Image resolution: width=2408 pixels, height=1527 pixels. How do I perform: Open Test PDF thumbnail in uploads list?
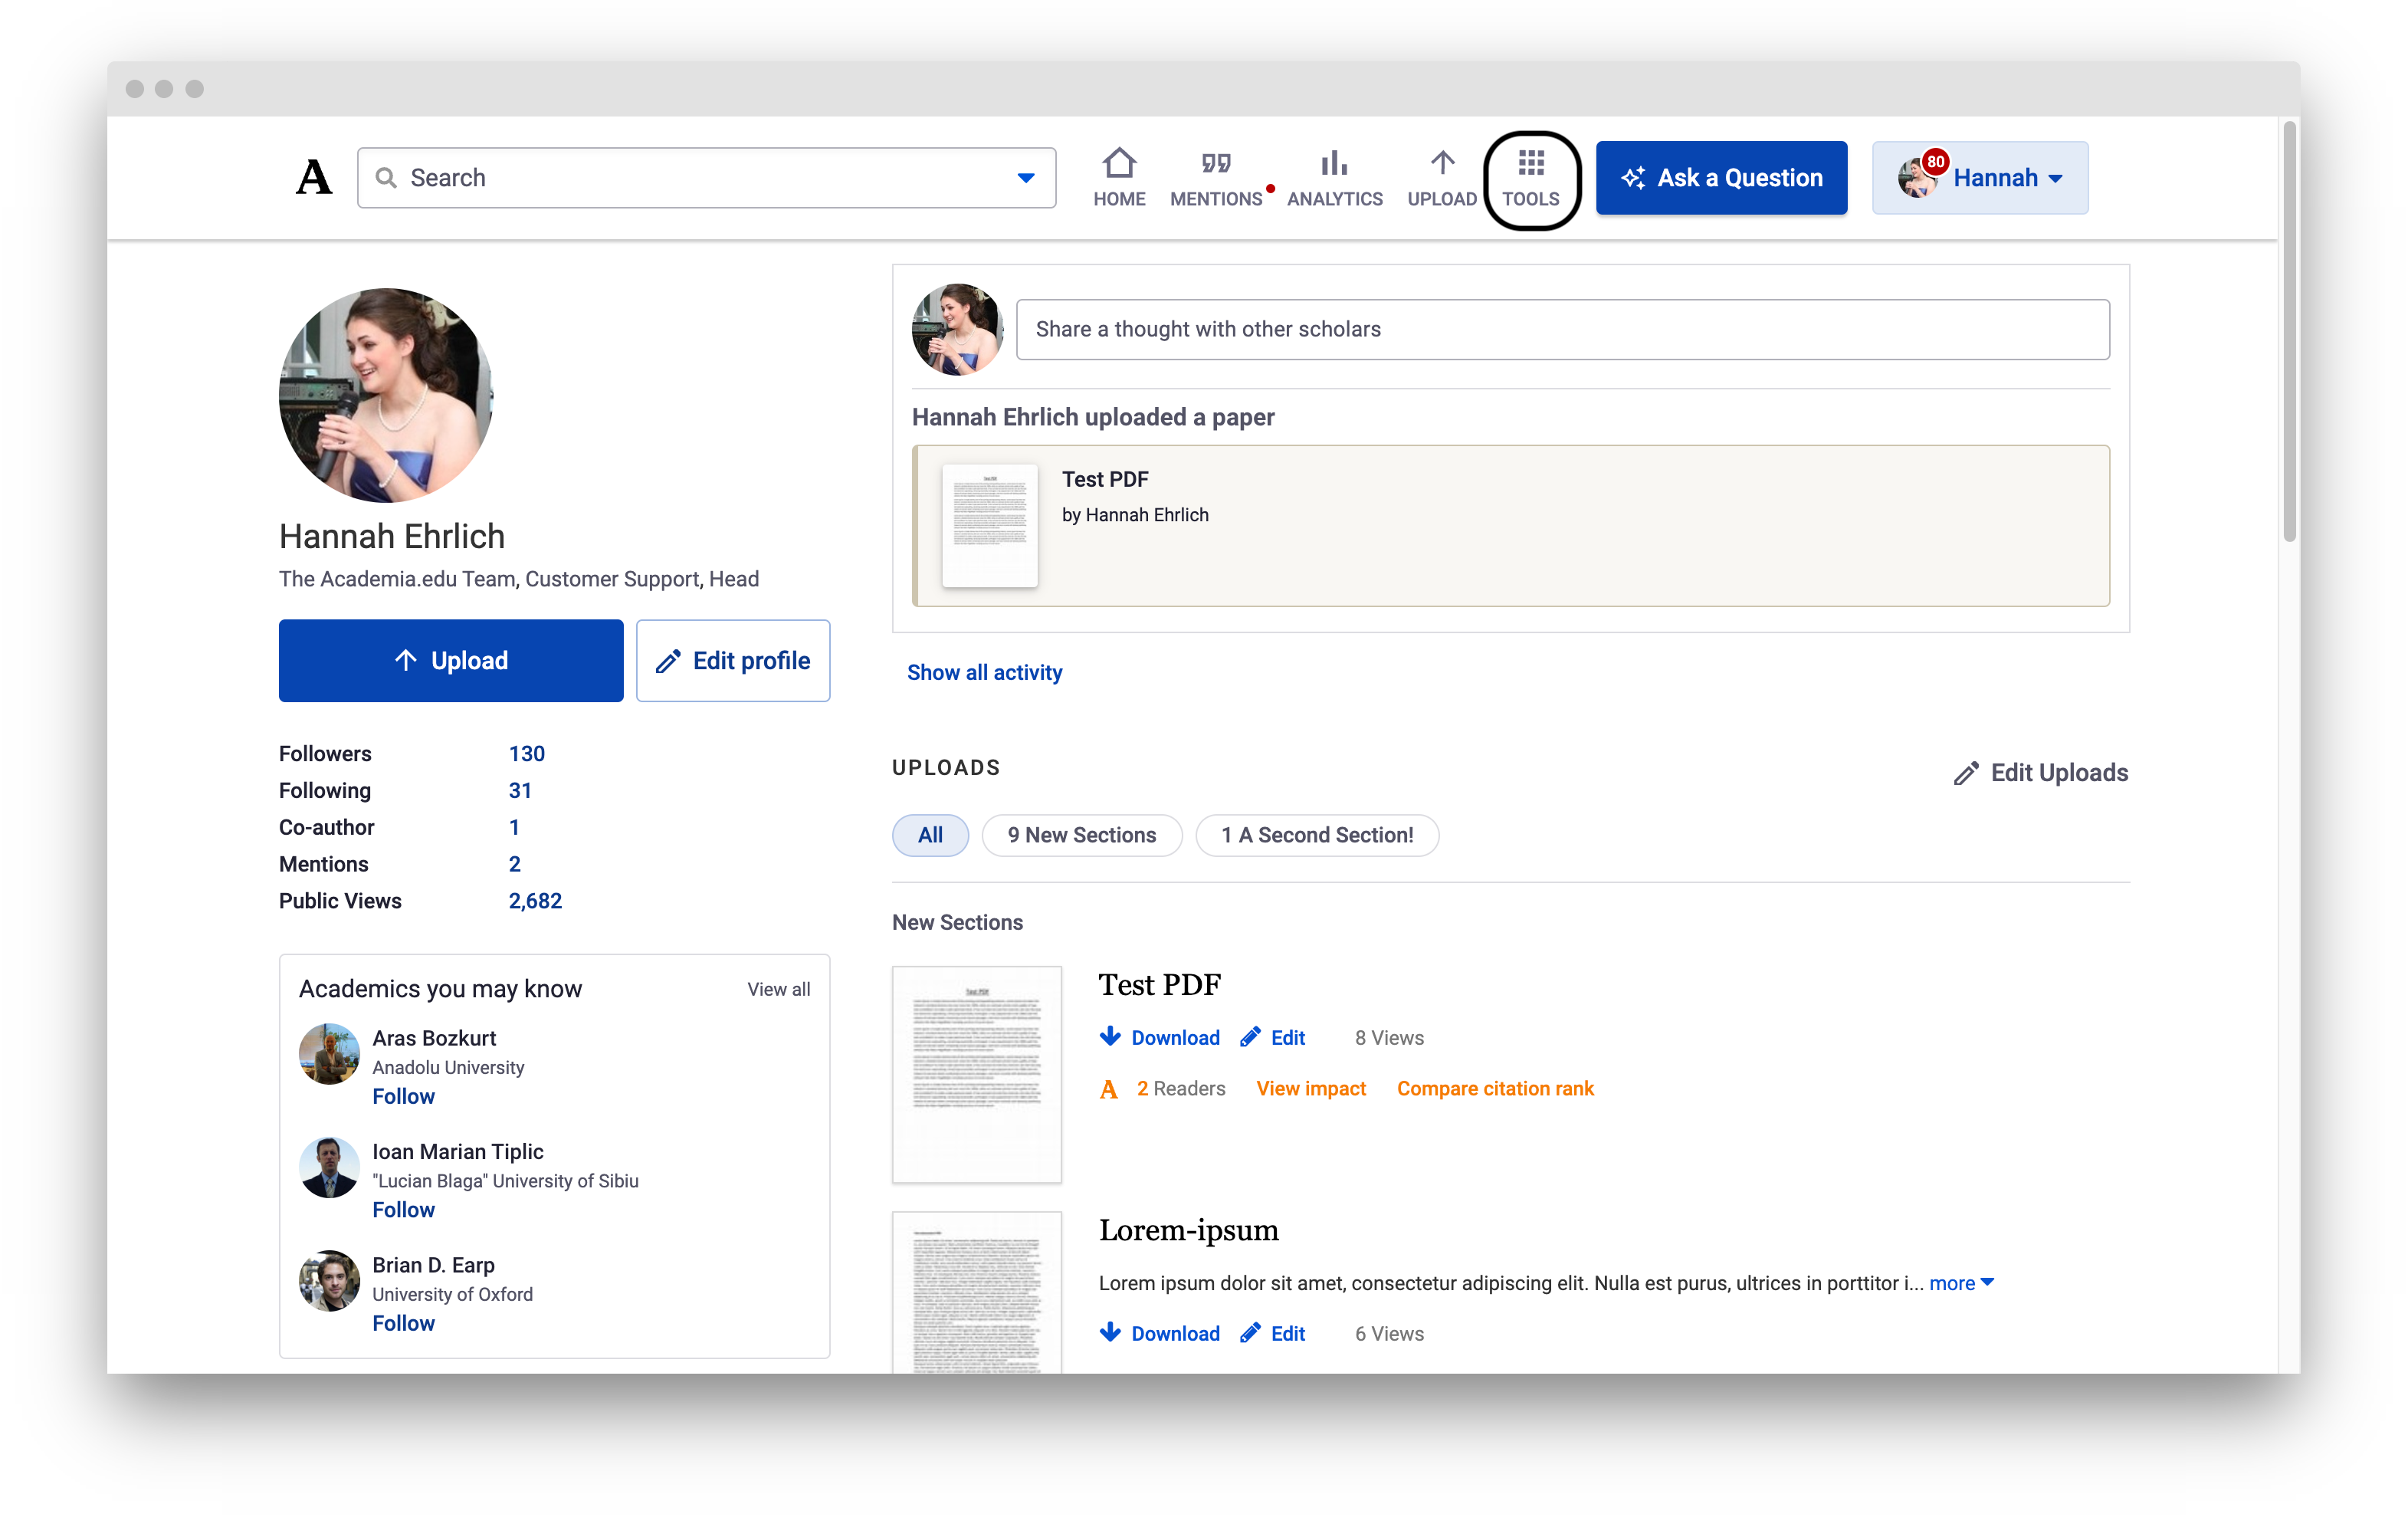[977, 1075]
